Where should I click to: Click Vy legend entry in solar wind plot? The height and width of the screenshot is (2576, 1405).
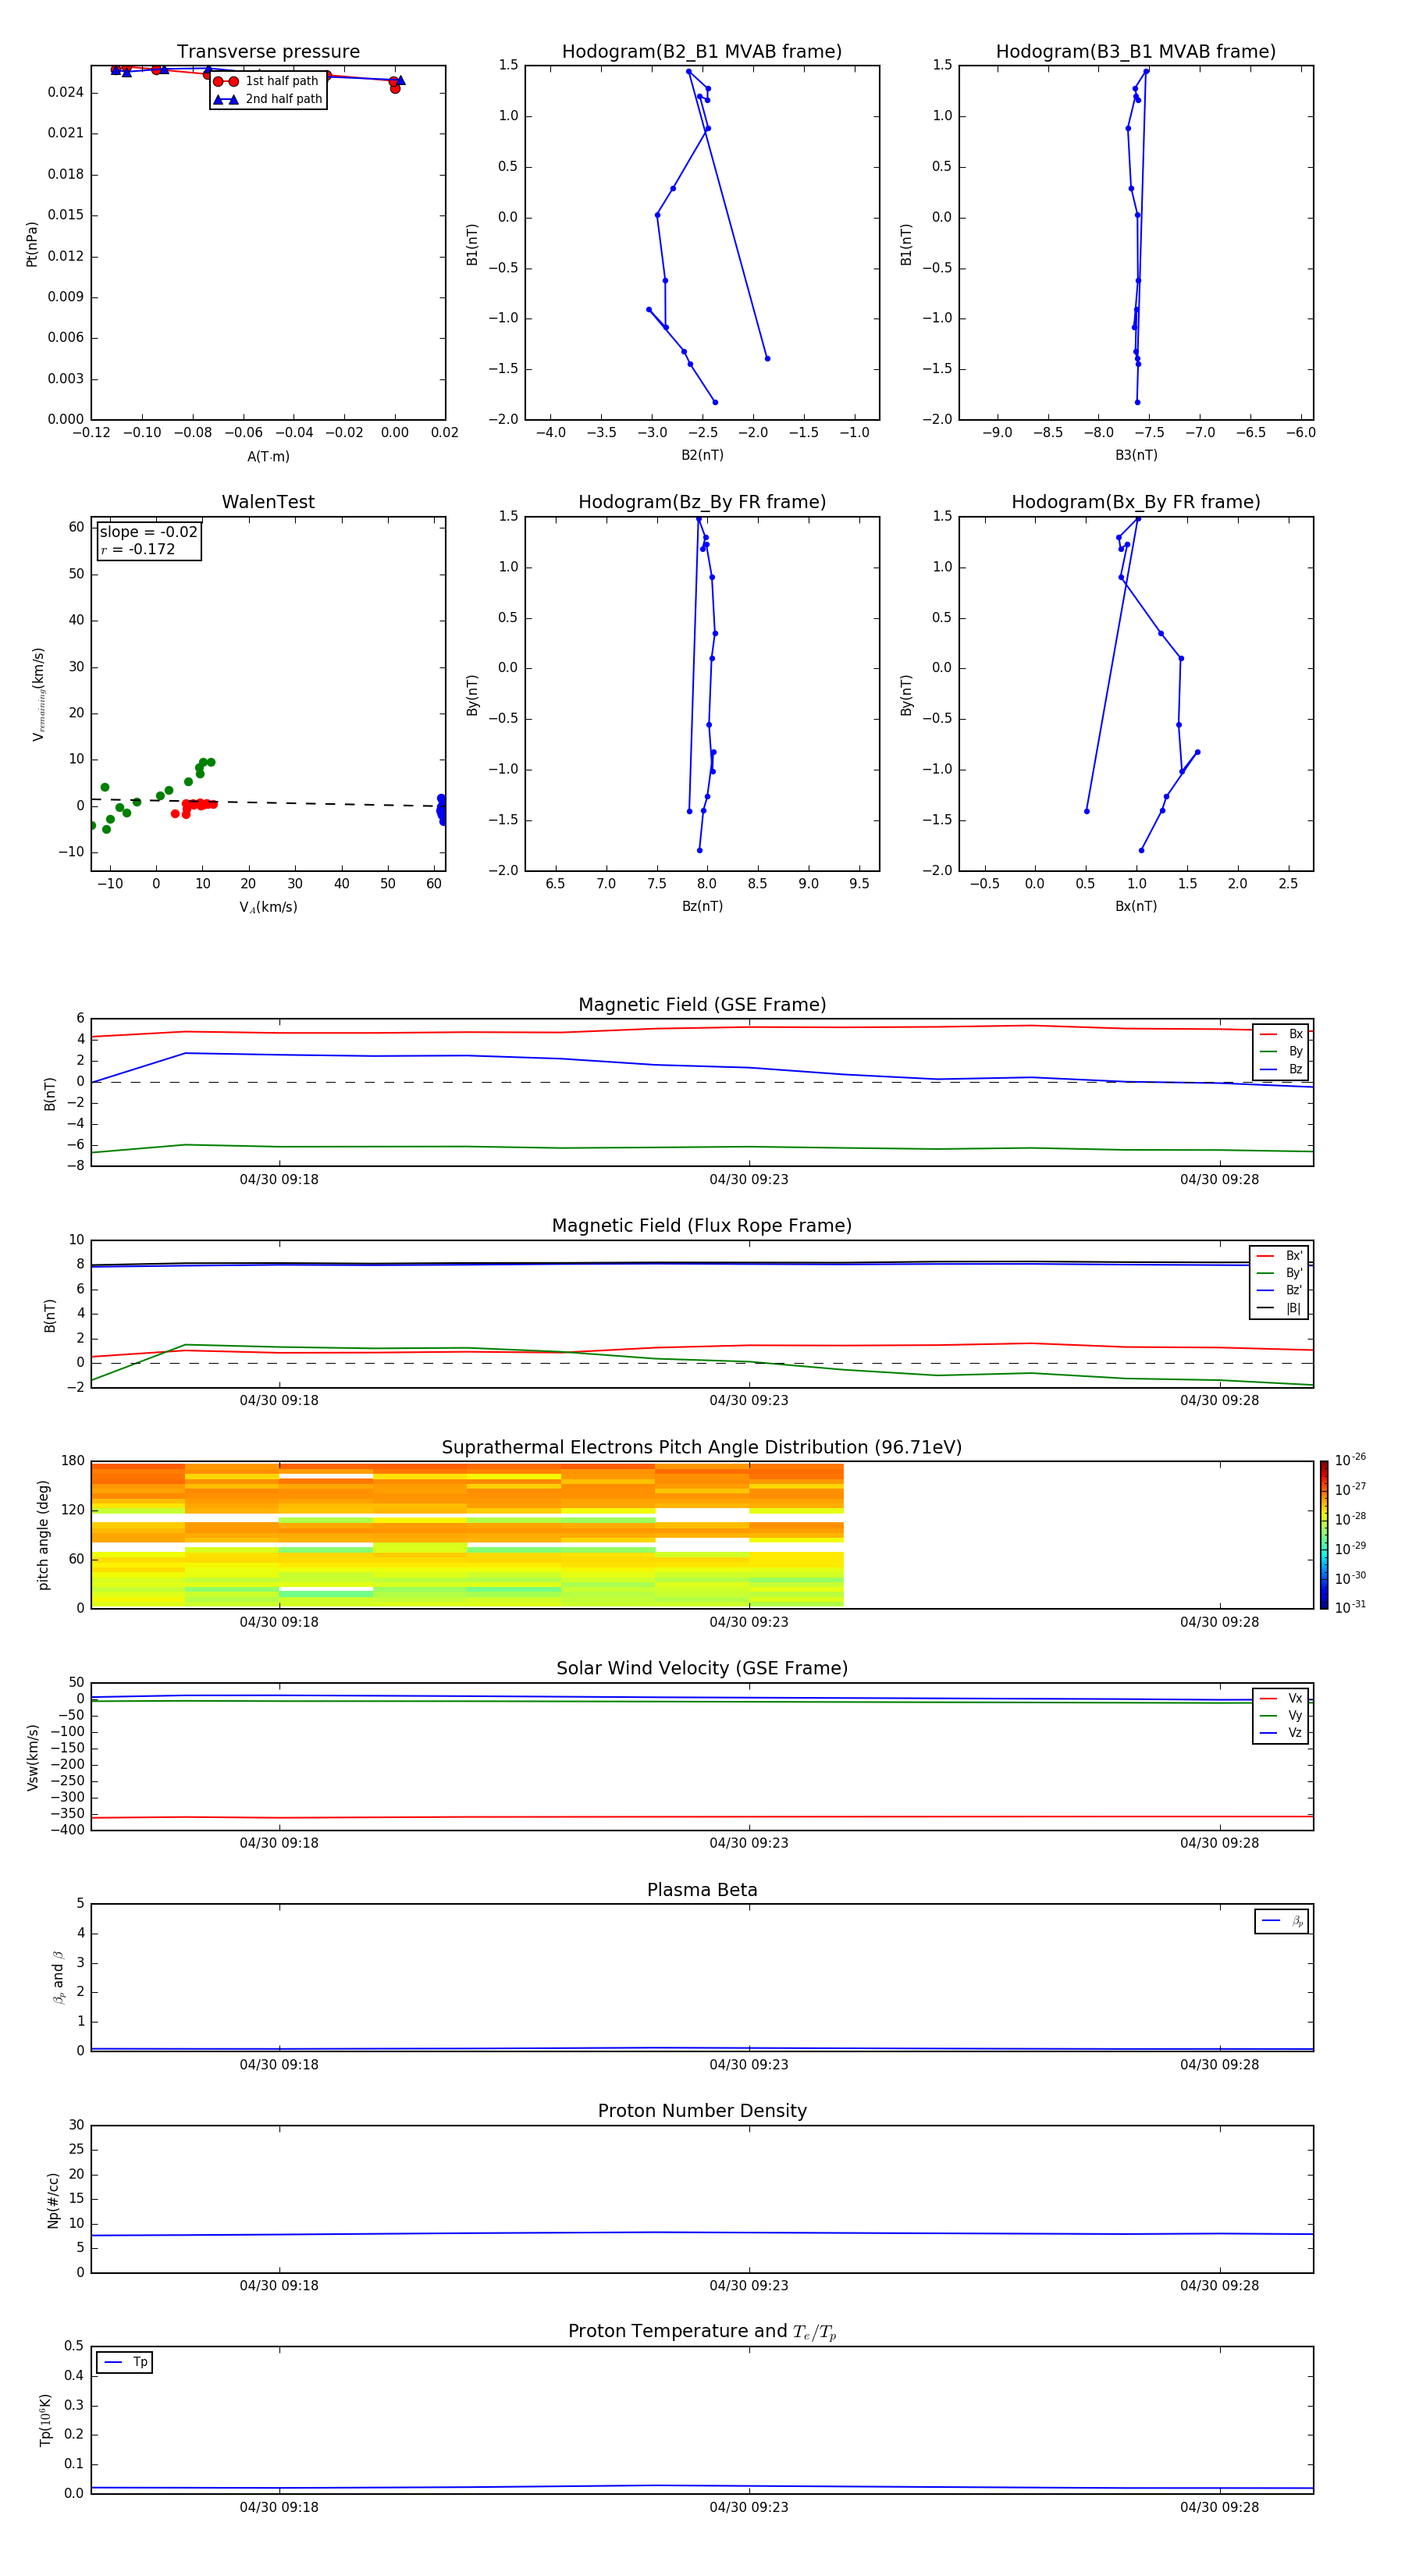1281,1715
